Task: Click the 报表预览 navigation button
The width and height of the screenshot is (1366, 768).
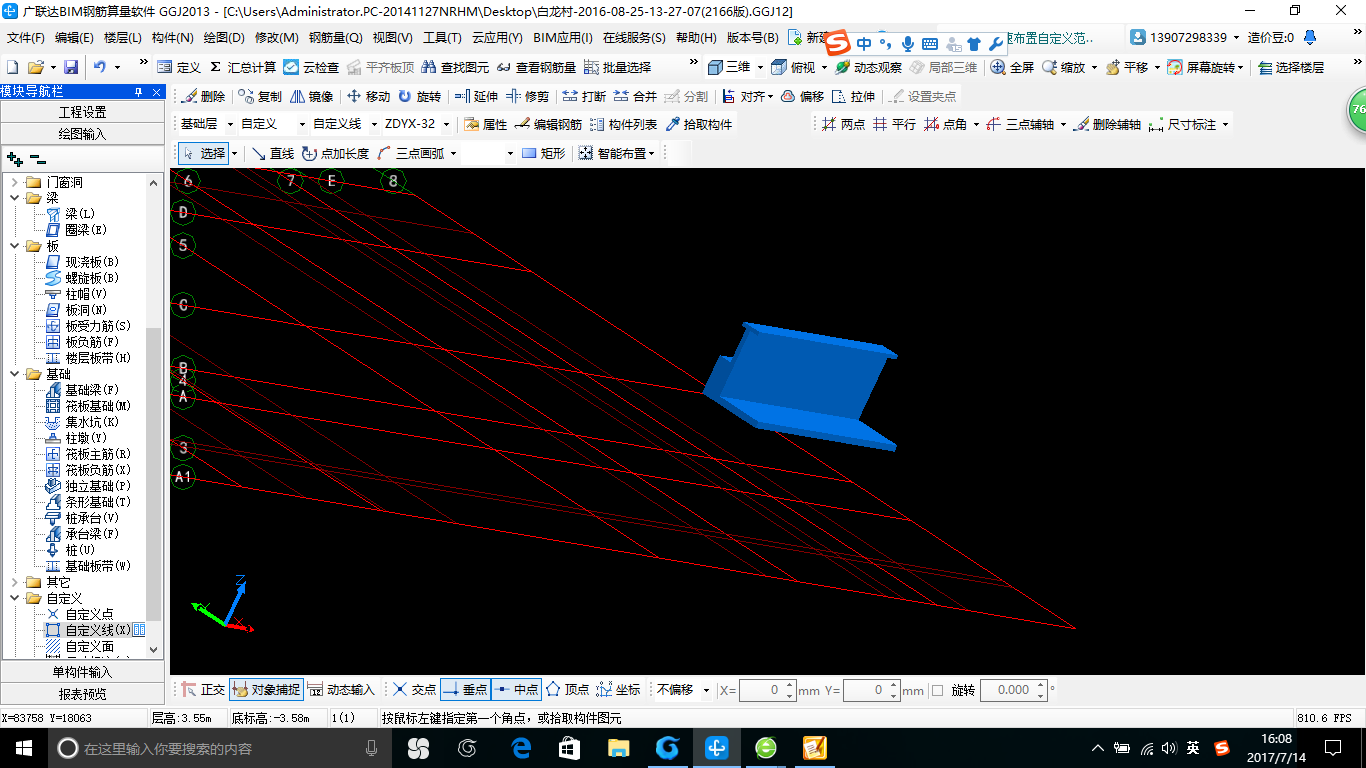Action: (x=82, y=694)
